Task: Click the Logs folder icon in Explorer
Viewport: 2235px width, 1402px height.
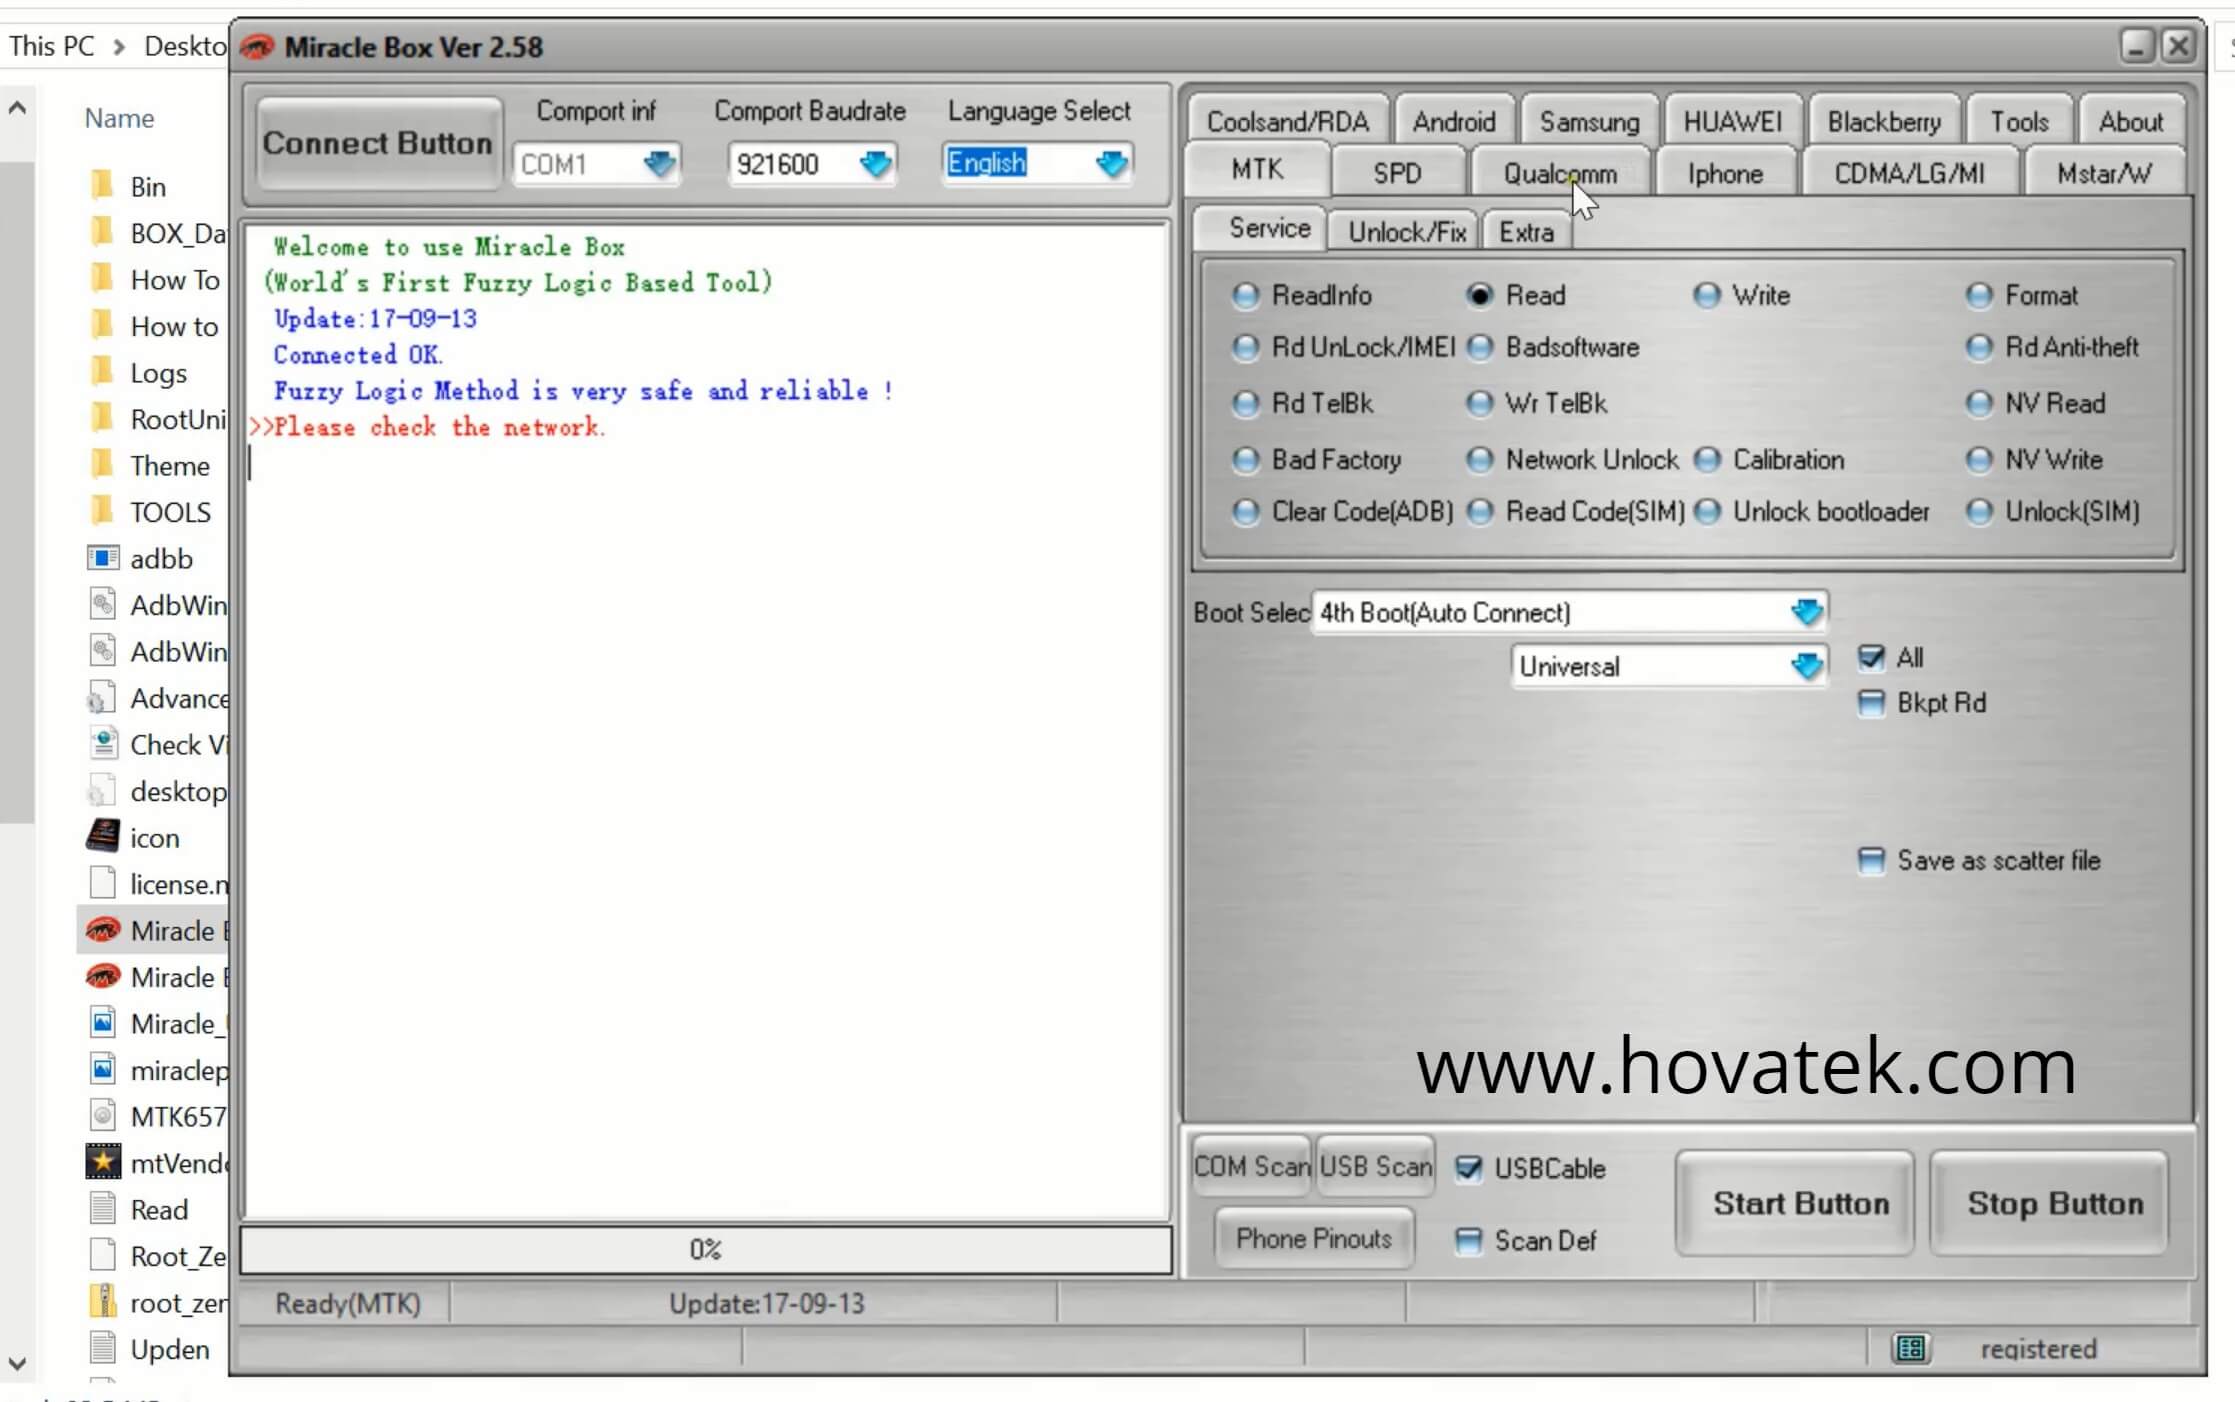Action: tap(102, 372)
